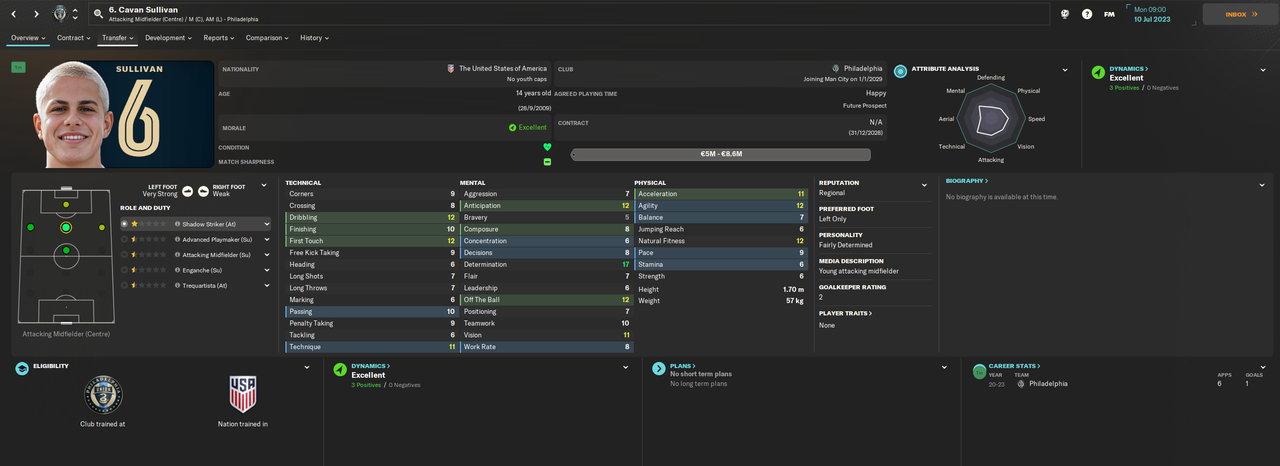Open the Biography link
Screen dimensions: 1280x466
click(x=967, y=181)
